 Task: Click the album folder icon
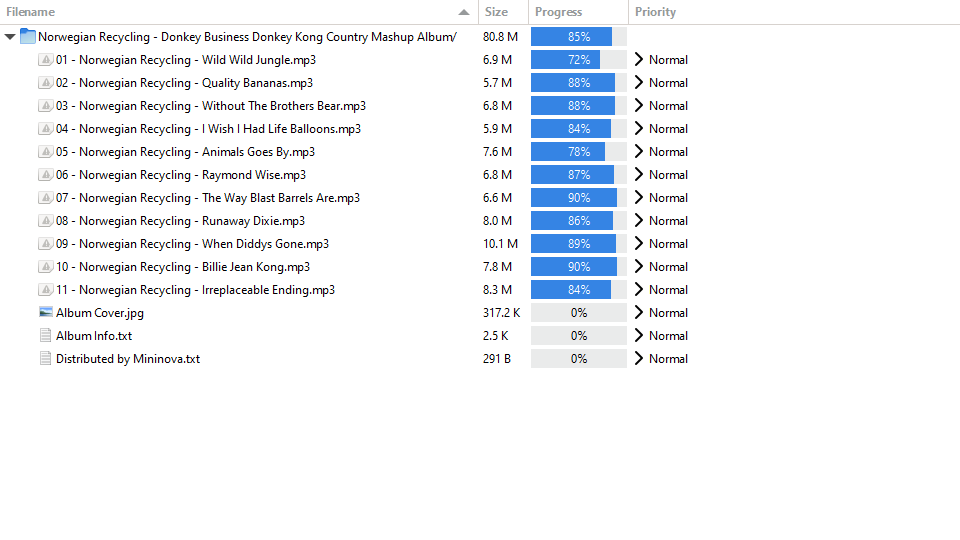[28, 36]
